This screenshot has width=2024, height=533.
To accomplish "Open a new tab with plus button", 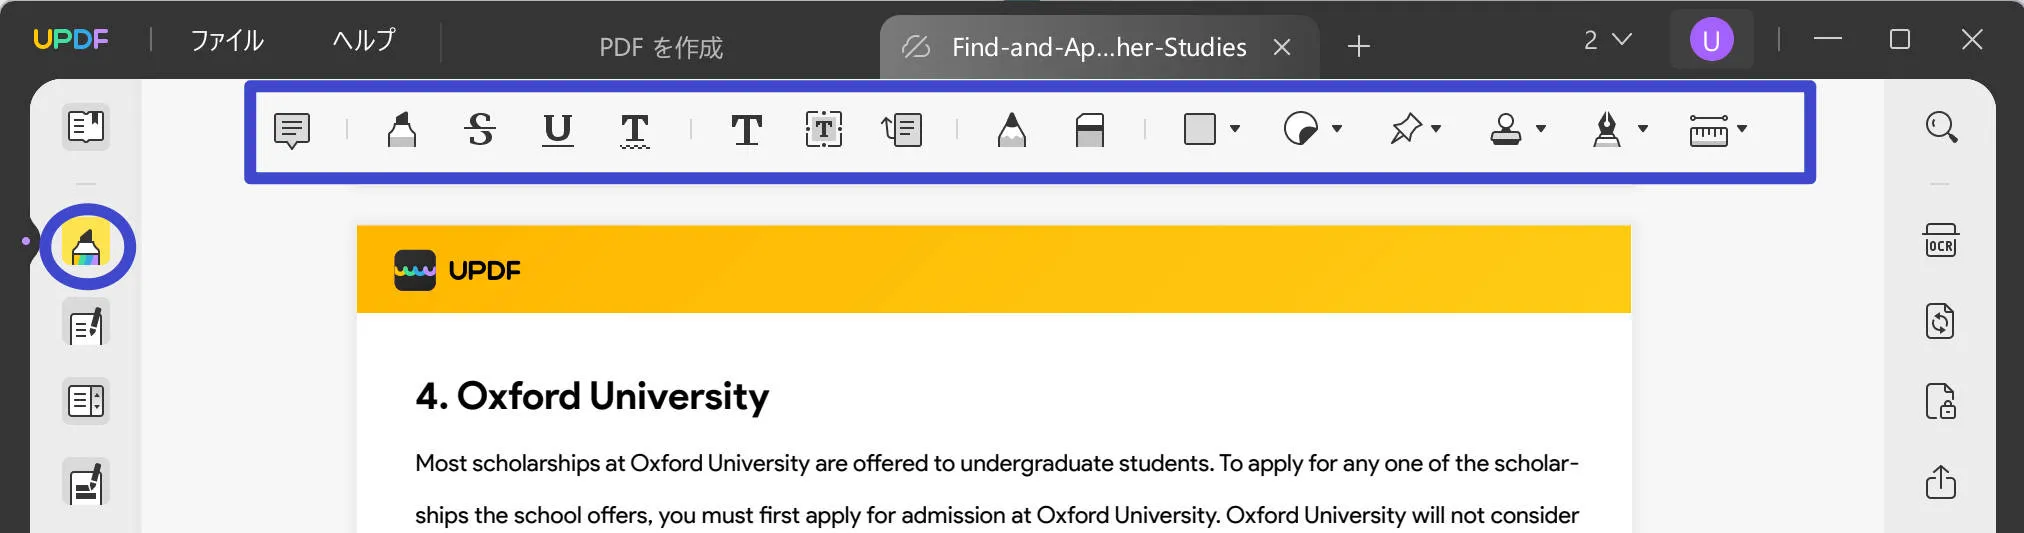I will (1358, 46).
